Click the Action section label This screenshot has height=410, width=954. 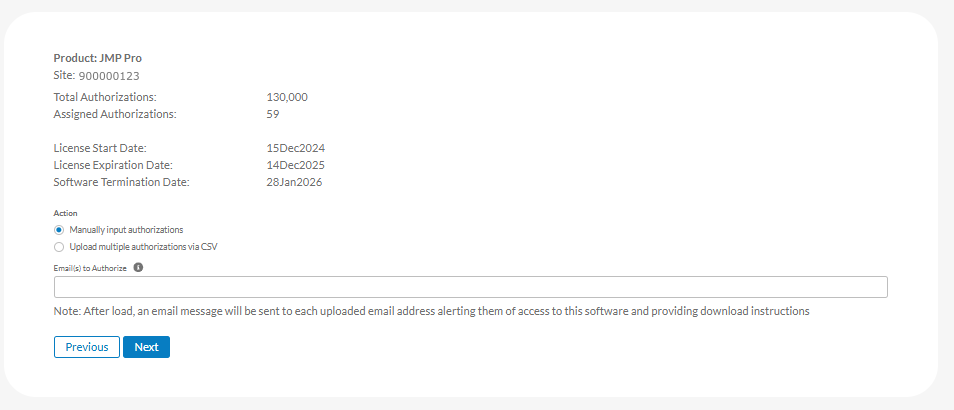point(65,213)
